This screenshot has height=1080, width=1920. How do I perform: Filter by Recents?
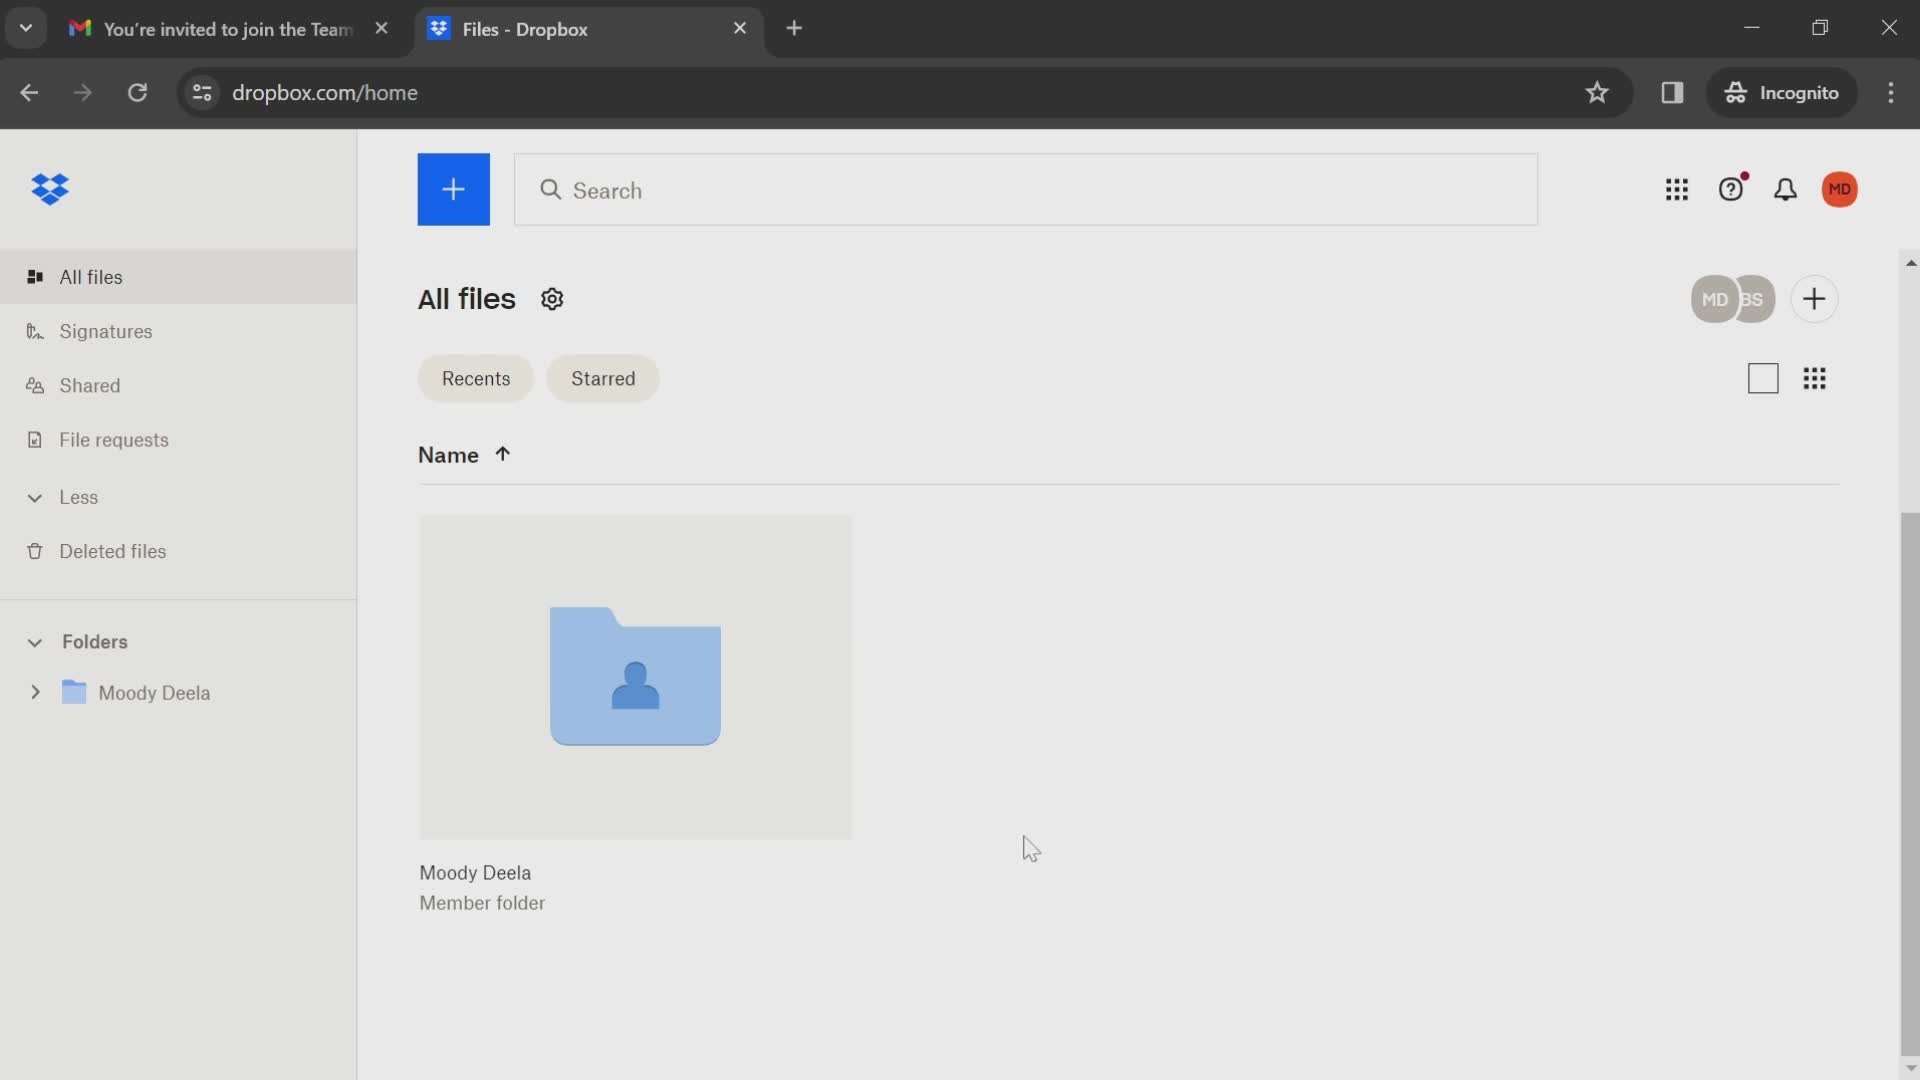476,378
